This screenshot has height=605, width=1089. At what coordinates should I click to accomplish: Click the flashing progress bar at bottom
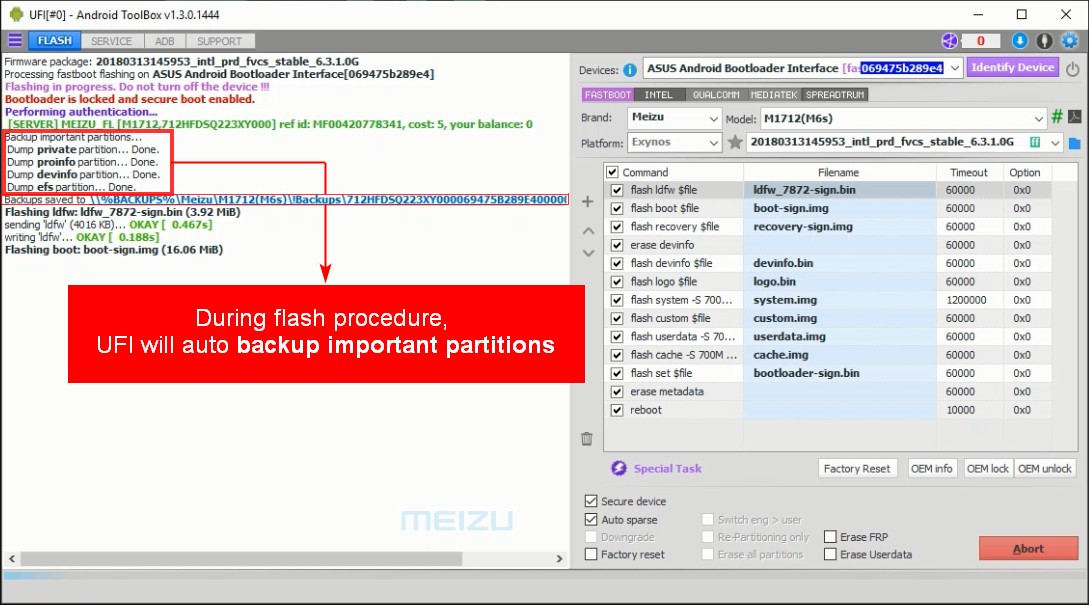pos(544,575)
